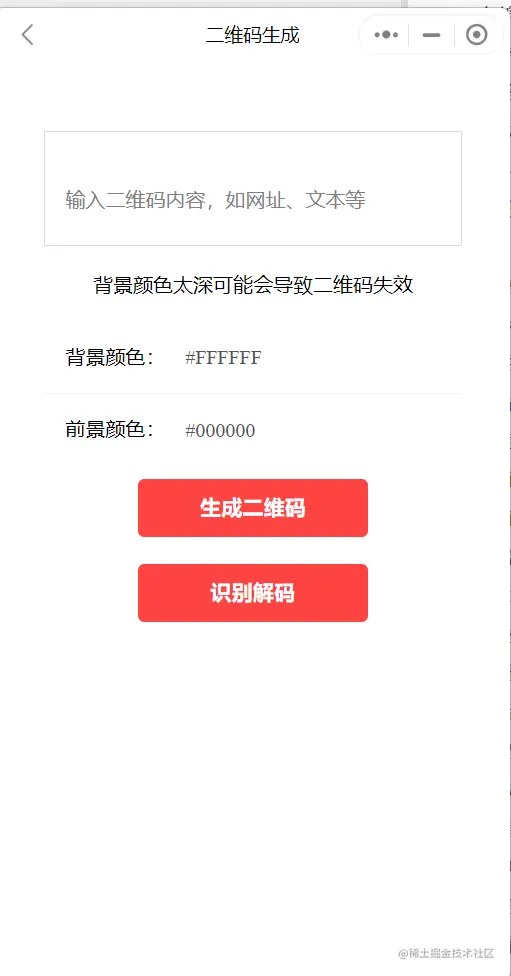Go back using the left chevron arrow

coord(27,35)
